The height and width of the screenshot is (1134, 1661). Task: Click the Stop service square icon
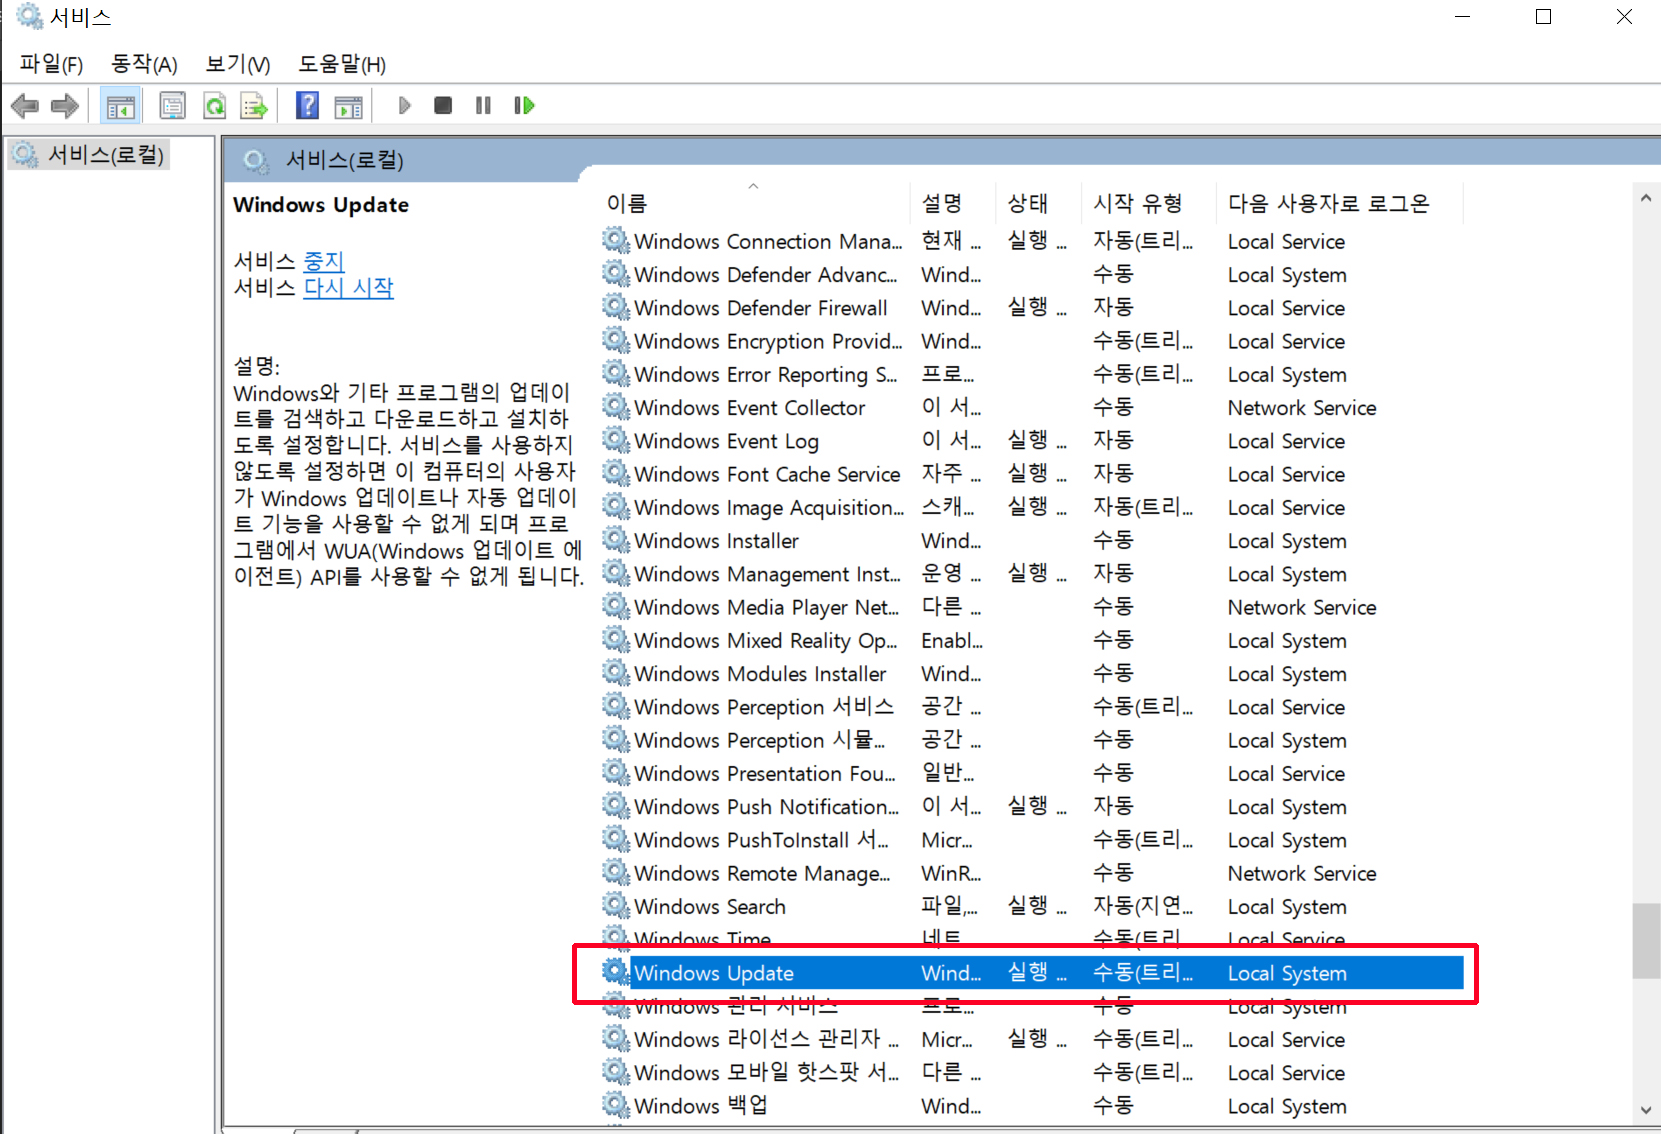pos(443,105)
